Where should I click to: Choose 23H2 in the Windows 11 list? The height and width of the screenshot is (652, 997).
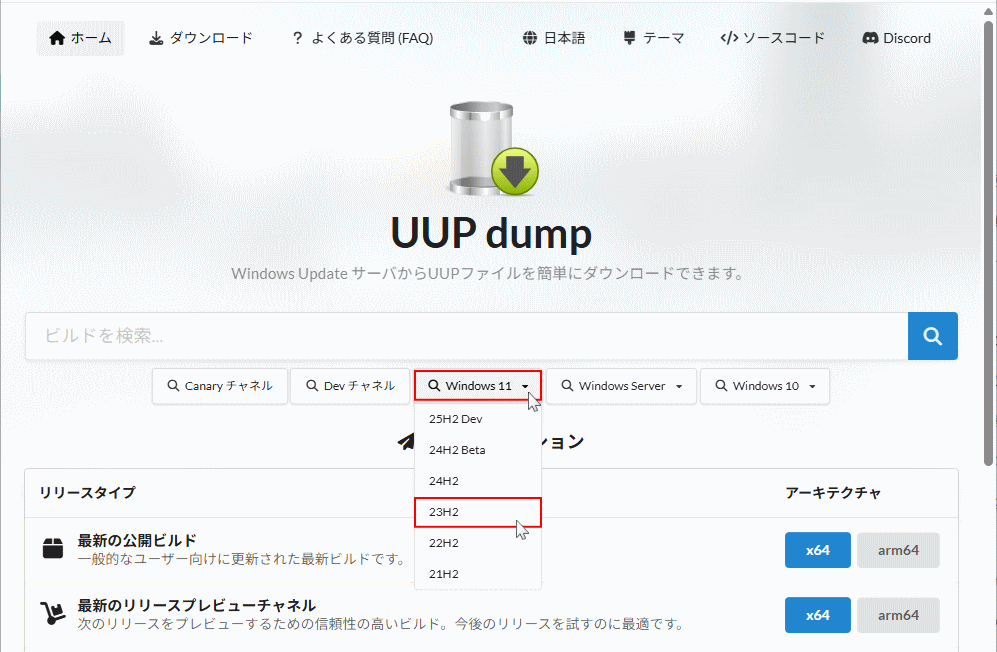click(478, 512)
